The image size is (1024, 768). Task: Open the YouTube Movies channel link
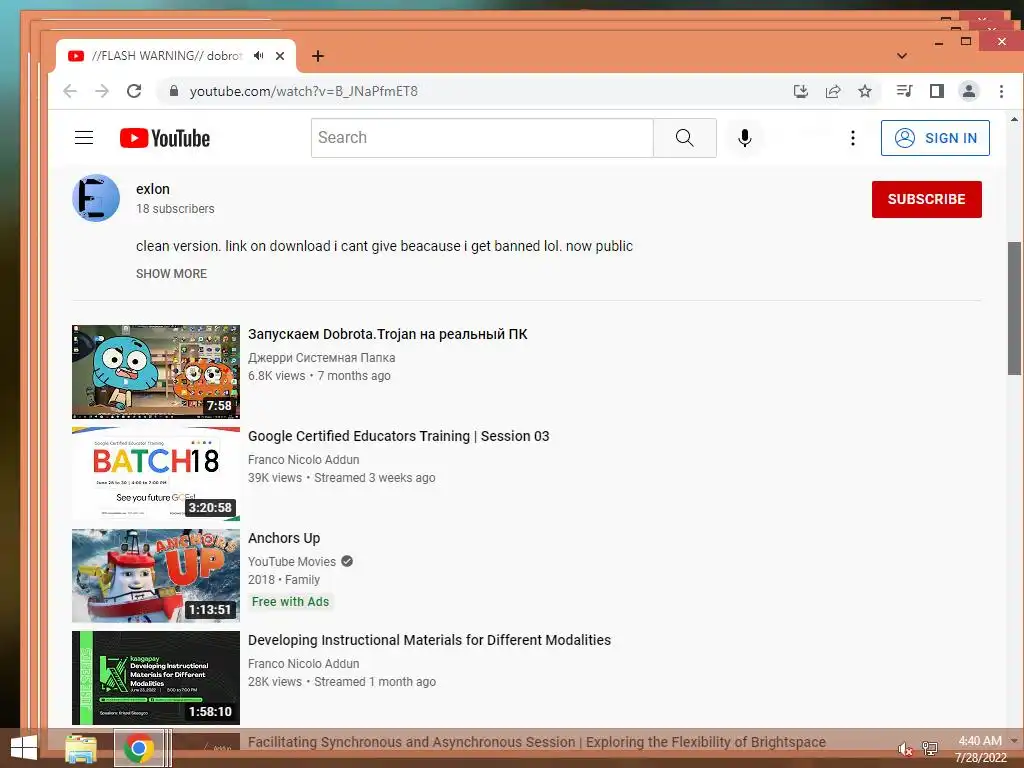292,562
